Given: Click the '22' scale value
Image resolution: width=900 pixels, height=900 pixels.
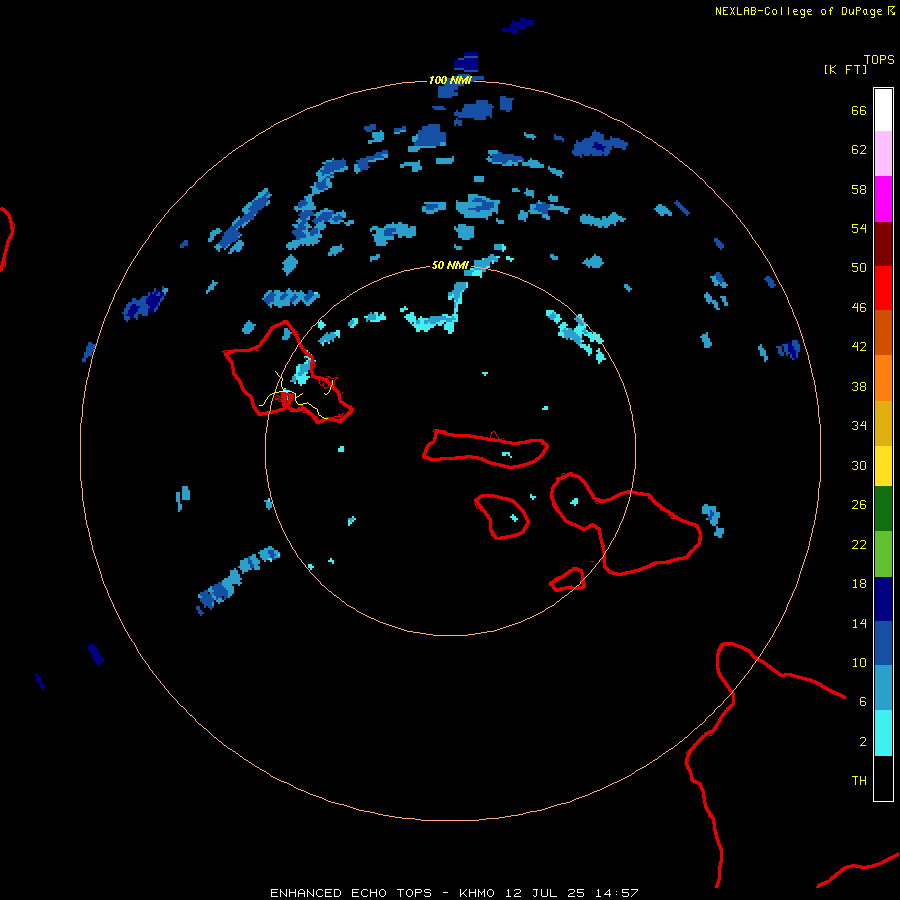Looking at the screenshot, I should 859,544.
